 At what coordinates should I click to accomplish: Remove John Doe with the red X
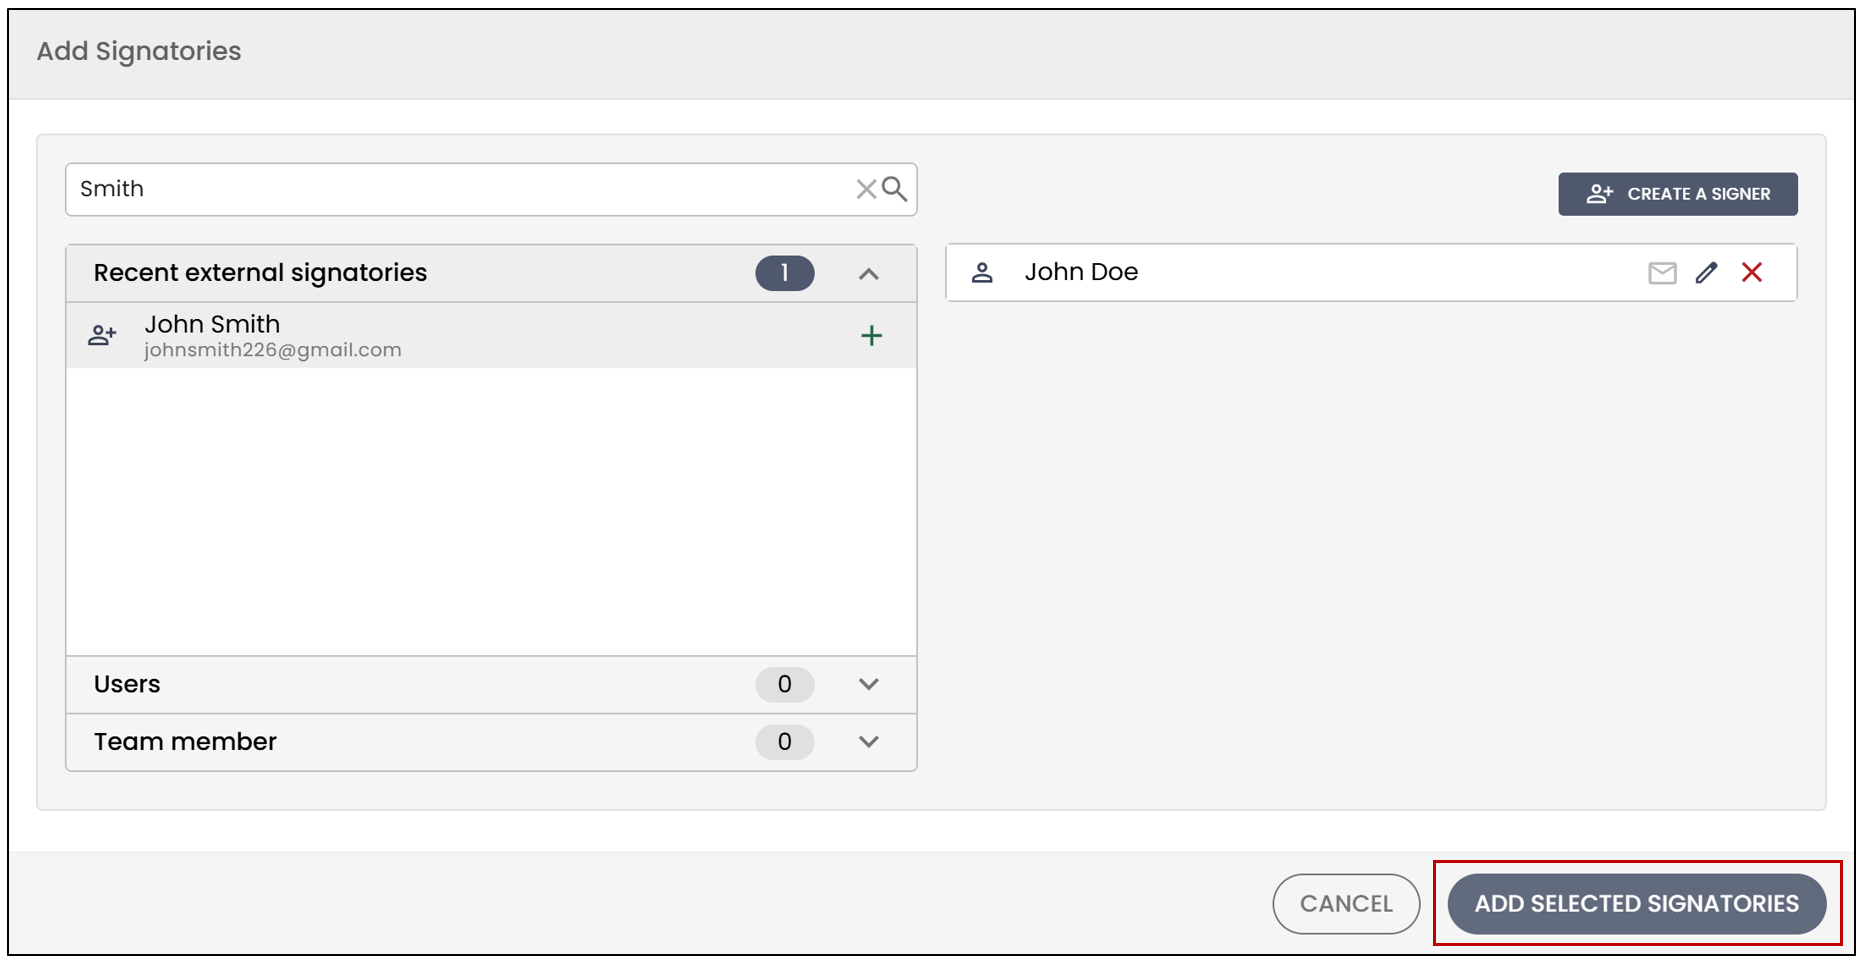(x=1752, y=272)
